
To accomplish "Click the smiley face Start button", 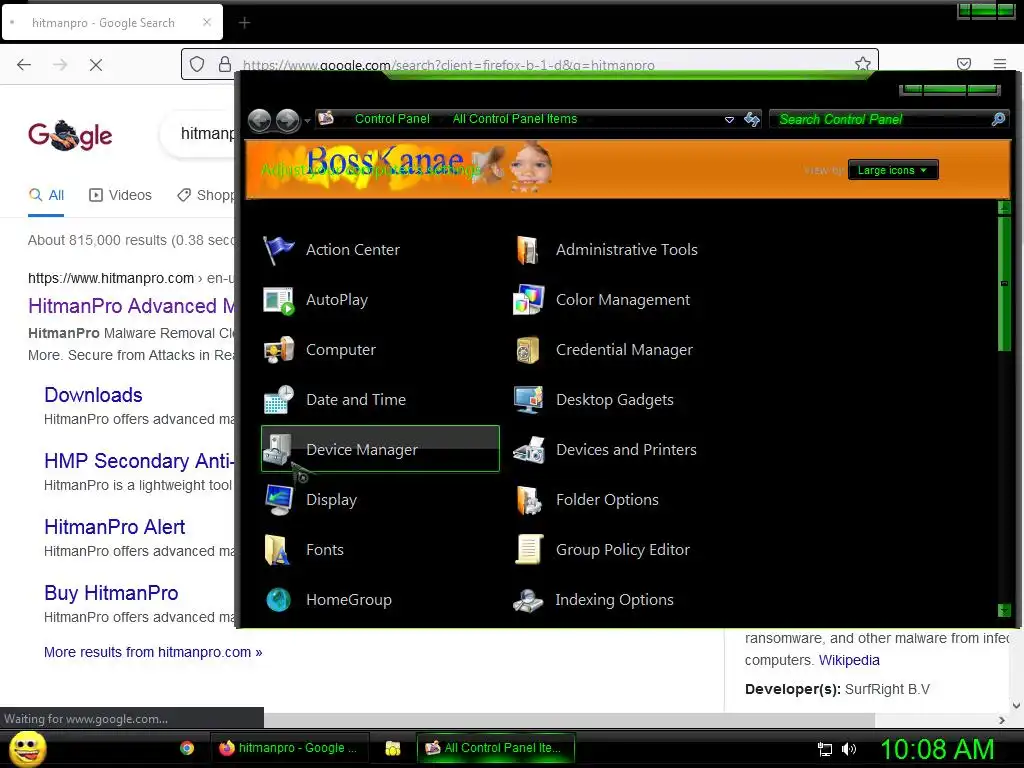I will [x=27, y=748].
